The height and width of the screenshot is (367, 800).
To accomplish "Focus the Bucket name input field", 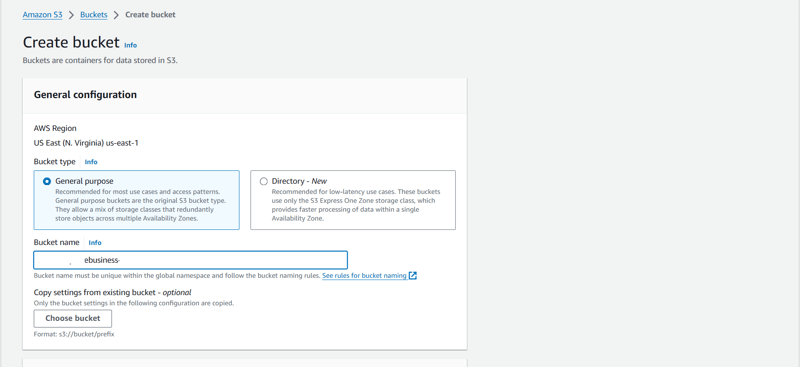I will click(190, 260).
